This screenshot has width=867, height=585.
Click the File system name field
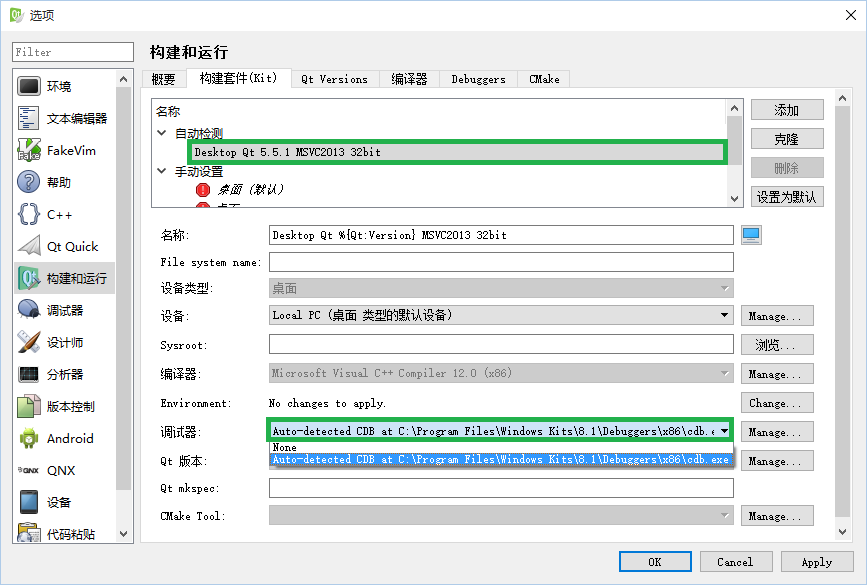501,262
